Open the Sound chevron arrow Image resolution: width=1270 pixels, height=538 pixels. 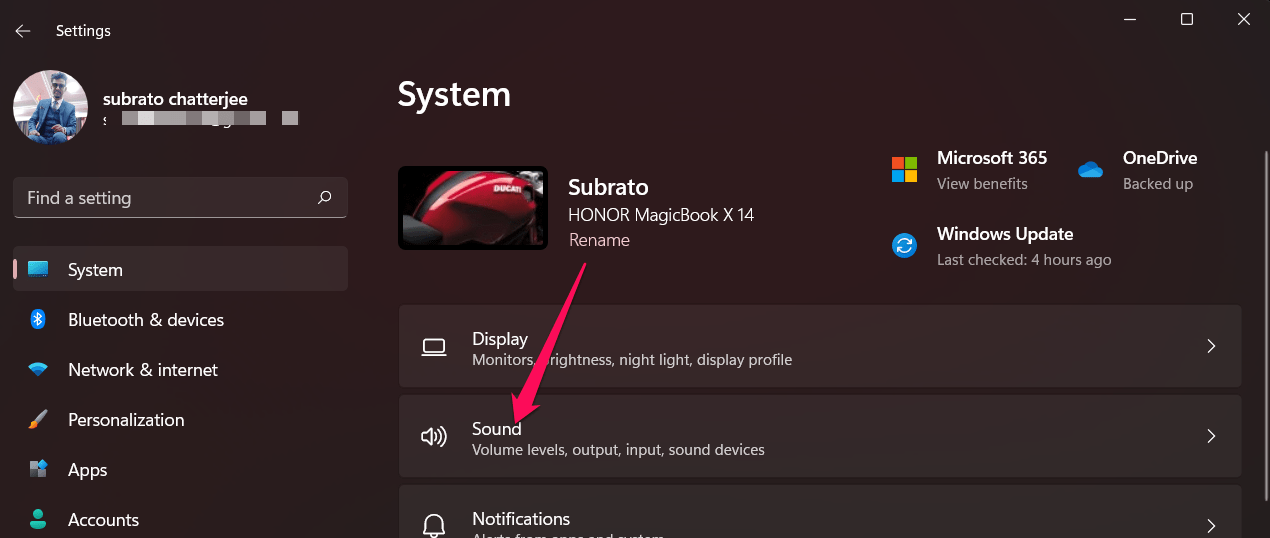(x=1211, y=436)
